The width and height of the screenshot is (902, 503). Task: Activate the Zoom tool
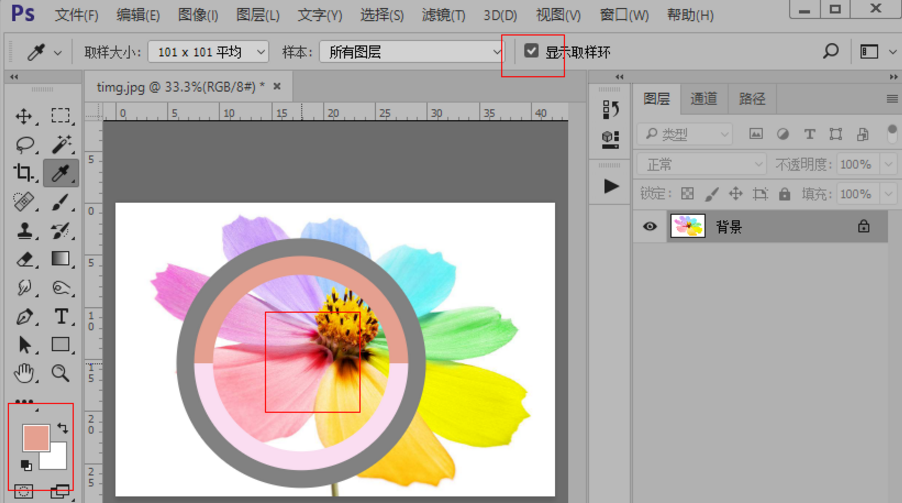(x=61, y=373)
